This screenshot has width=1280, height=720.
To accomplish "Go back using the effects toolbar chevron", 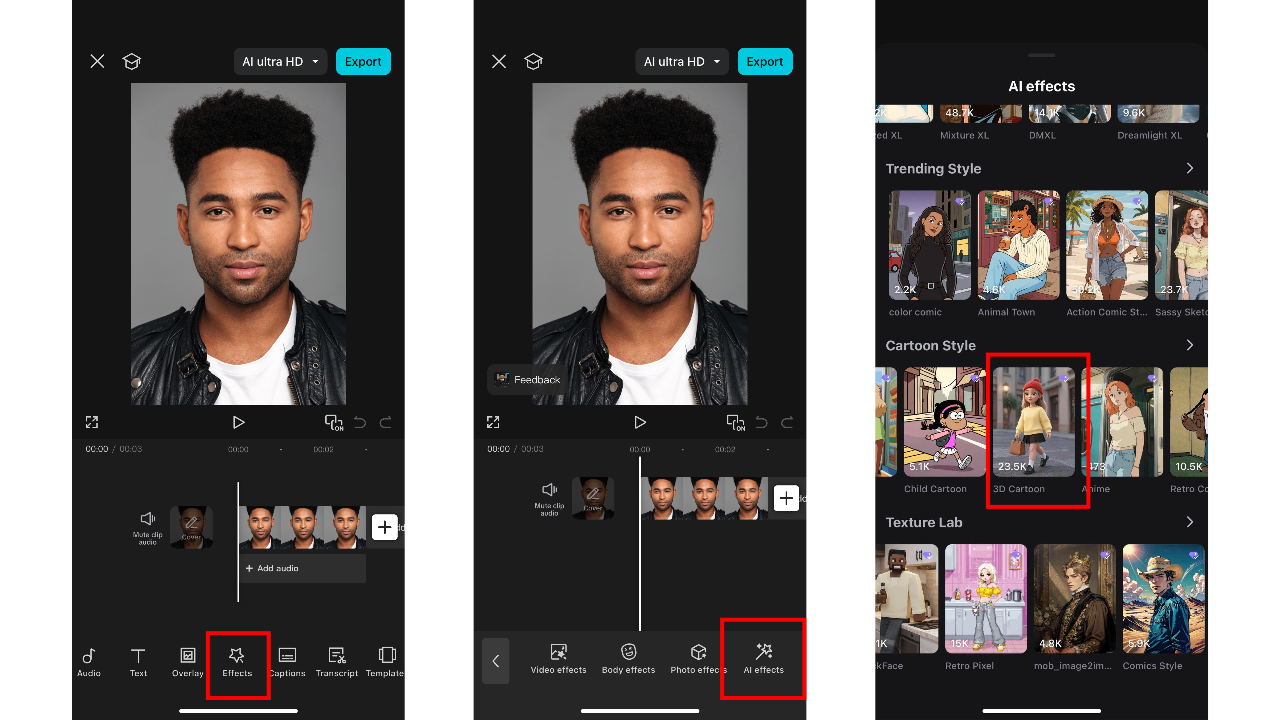I will 496,661.
